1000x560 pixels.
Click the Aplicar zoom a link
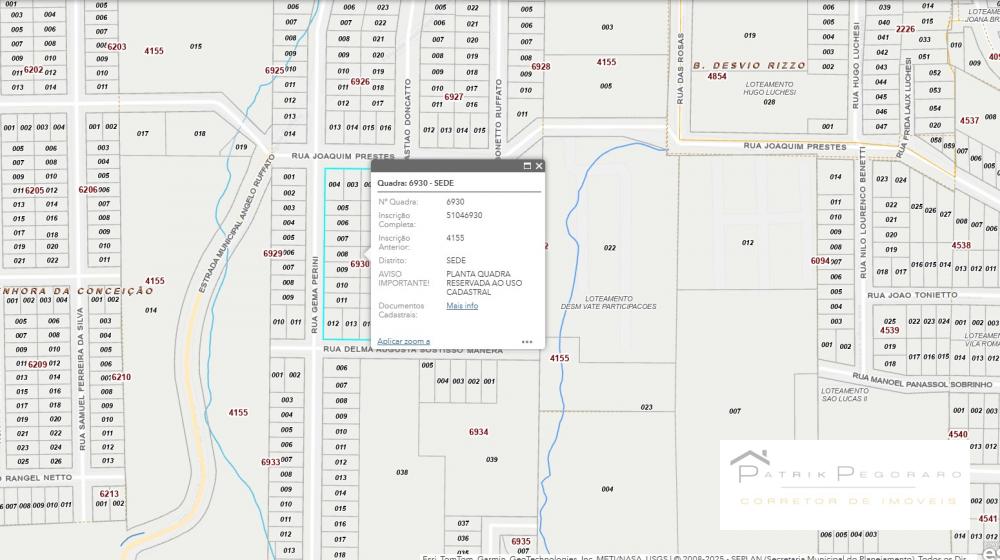[403, 342]
